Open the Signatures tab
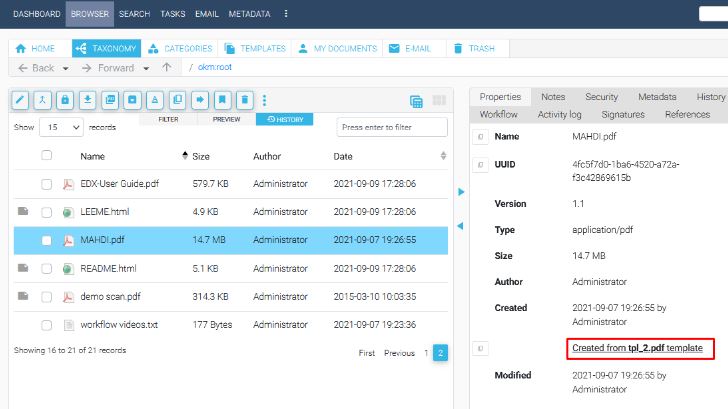This screenshot has width=728, height=409. 623,114
